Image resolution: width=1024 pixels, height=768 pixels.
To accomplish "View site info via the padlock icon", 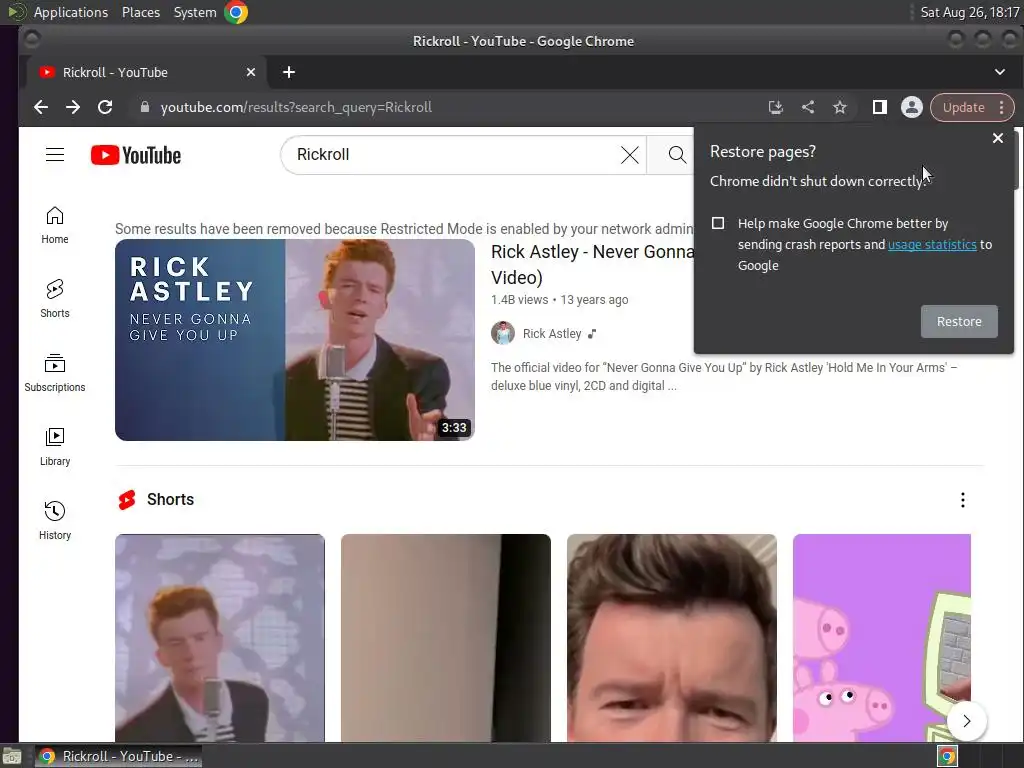I will (x=145, y=107).
